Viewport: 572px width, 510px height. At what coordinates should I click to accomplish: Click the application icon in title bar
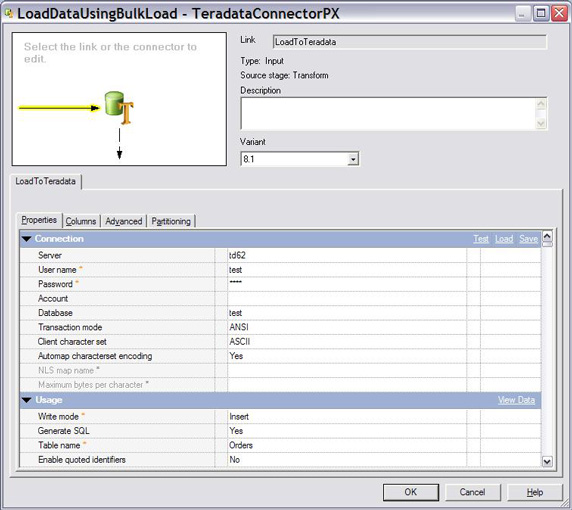tap(8, 13)
